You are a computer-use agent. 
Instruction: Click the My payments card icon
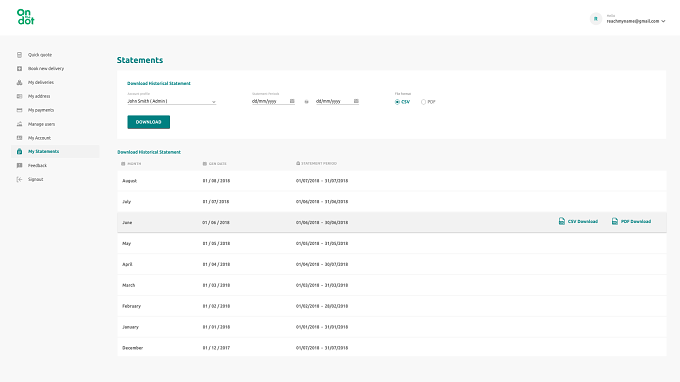(x=19, y=110)
